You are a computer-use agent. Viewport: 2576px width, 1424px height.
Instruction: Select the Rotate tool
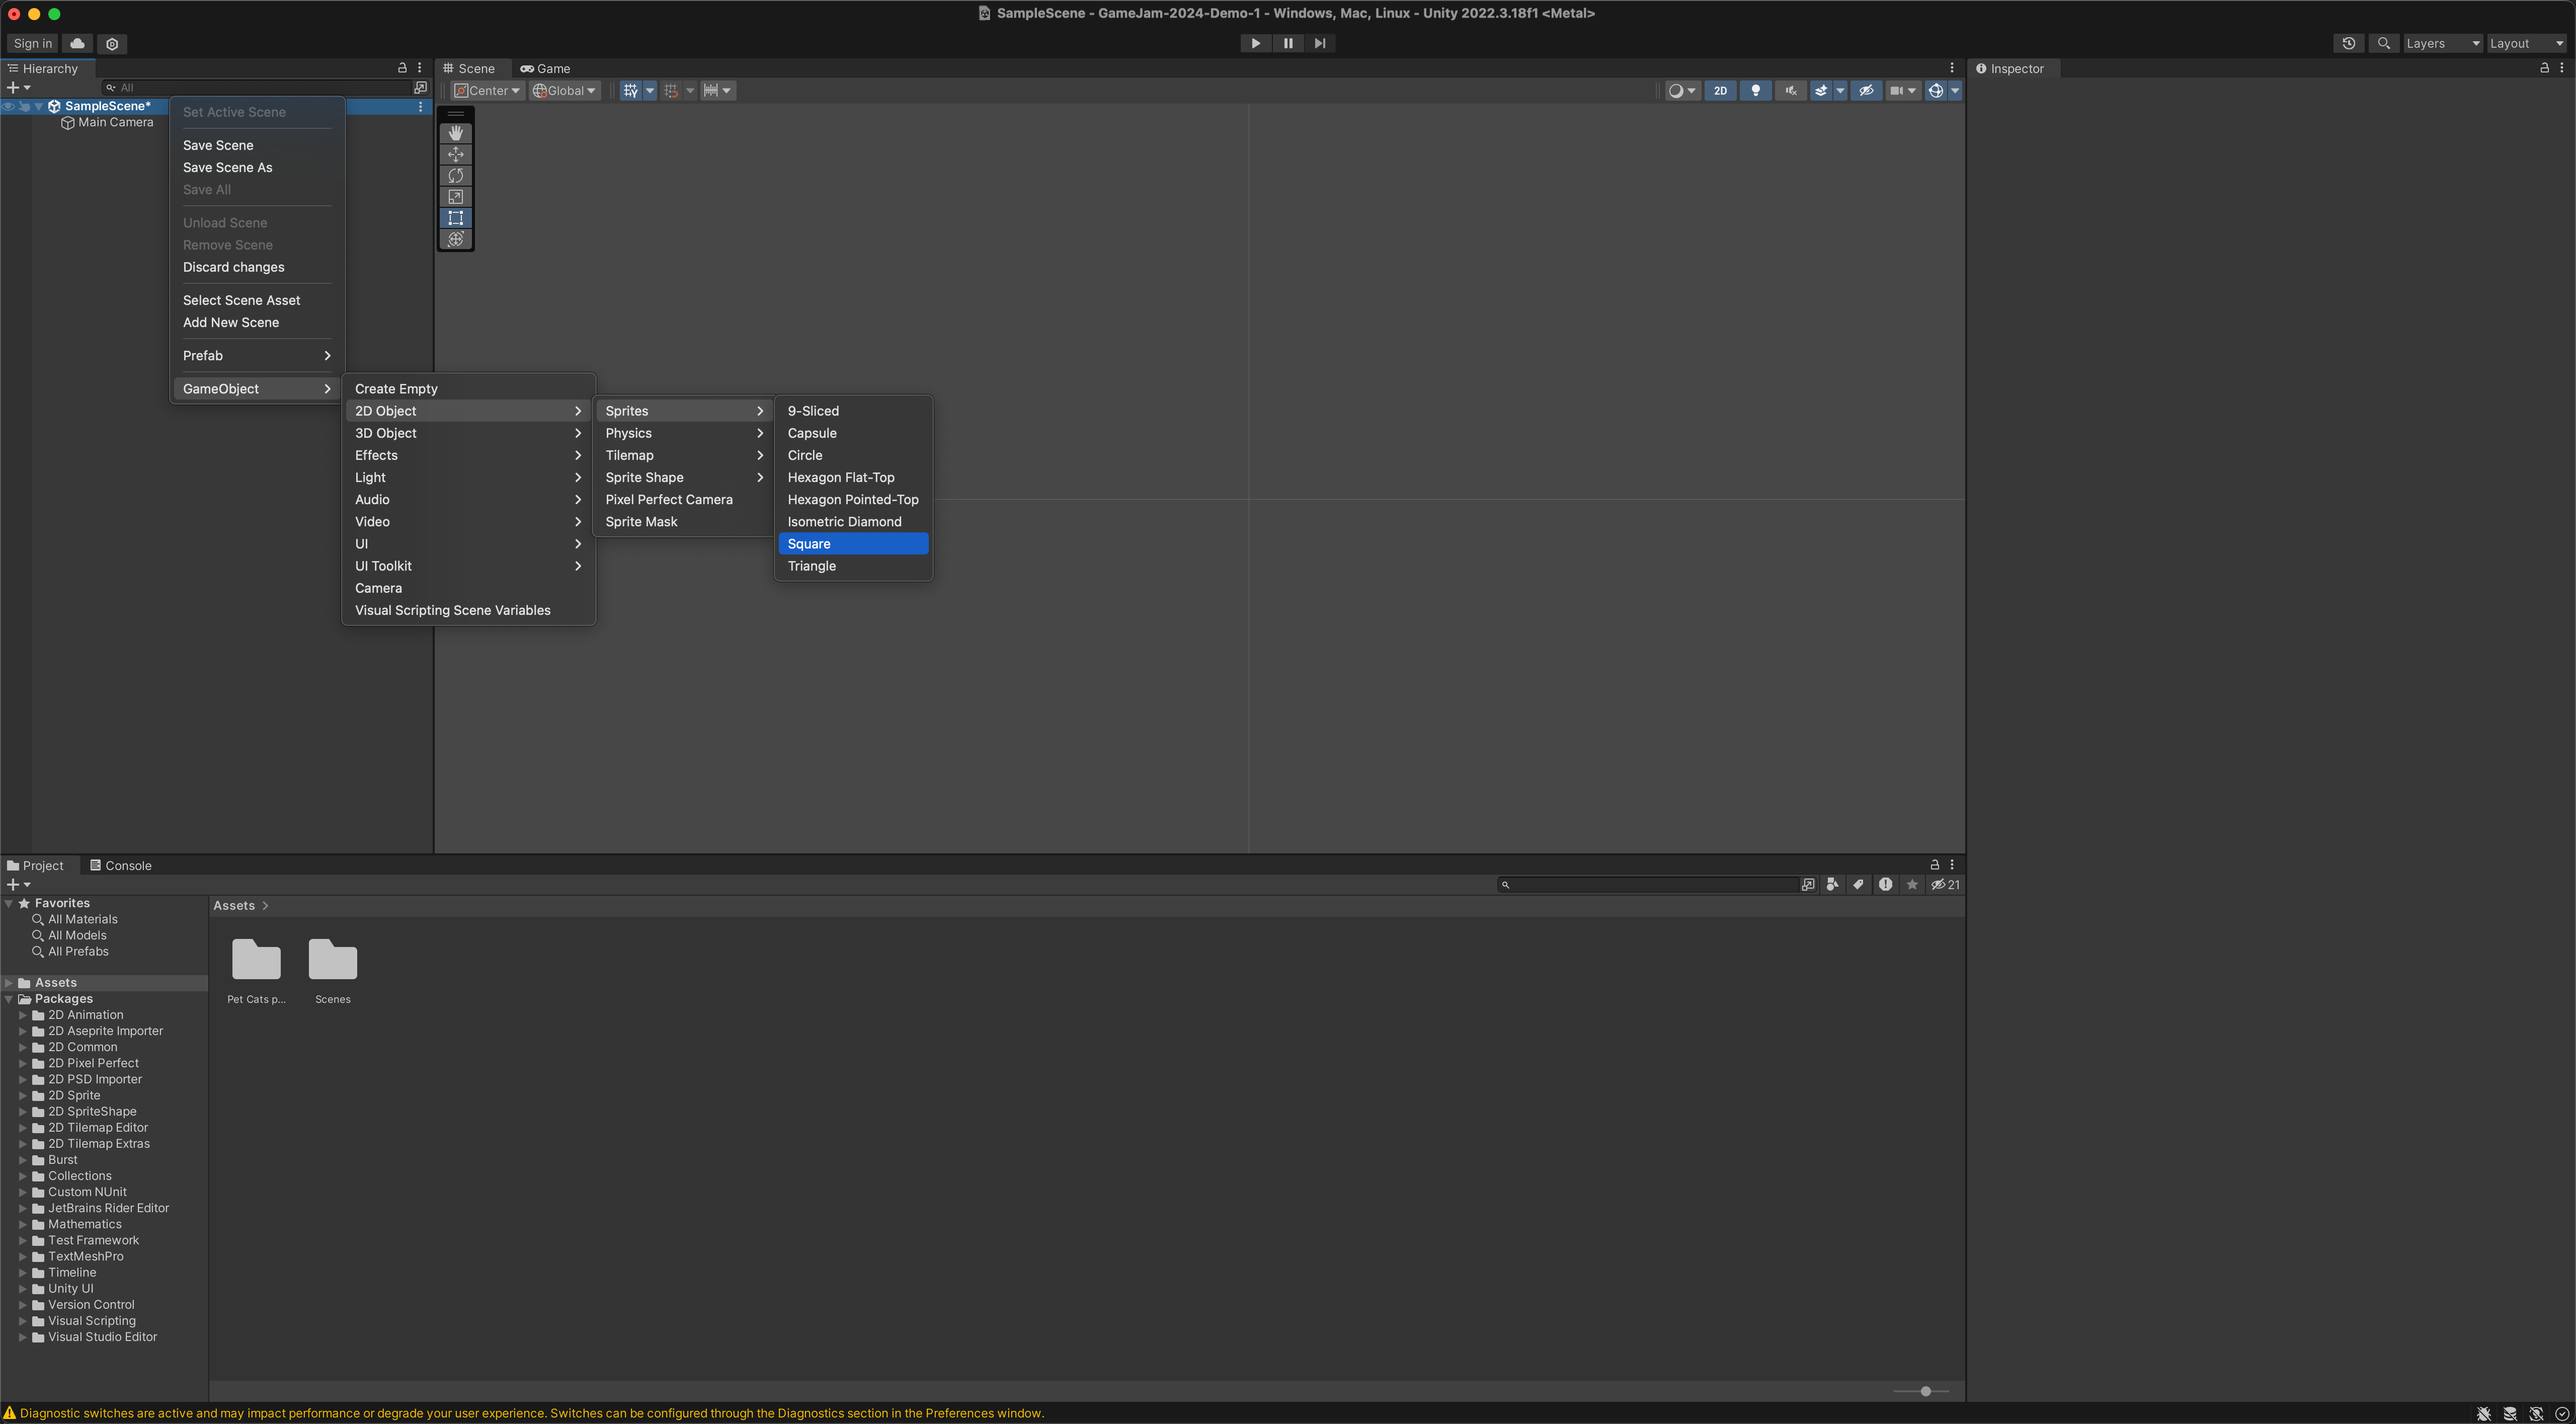[x=456, y=176]
